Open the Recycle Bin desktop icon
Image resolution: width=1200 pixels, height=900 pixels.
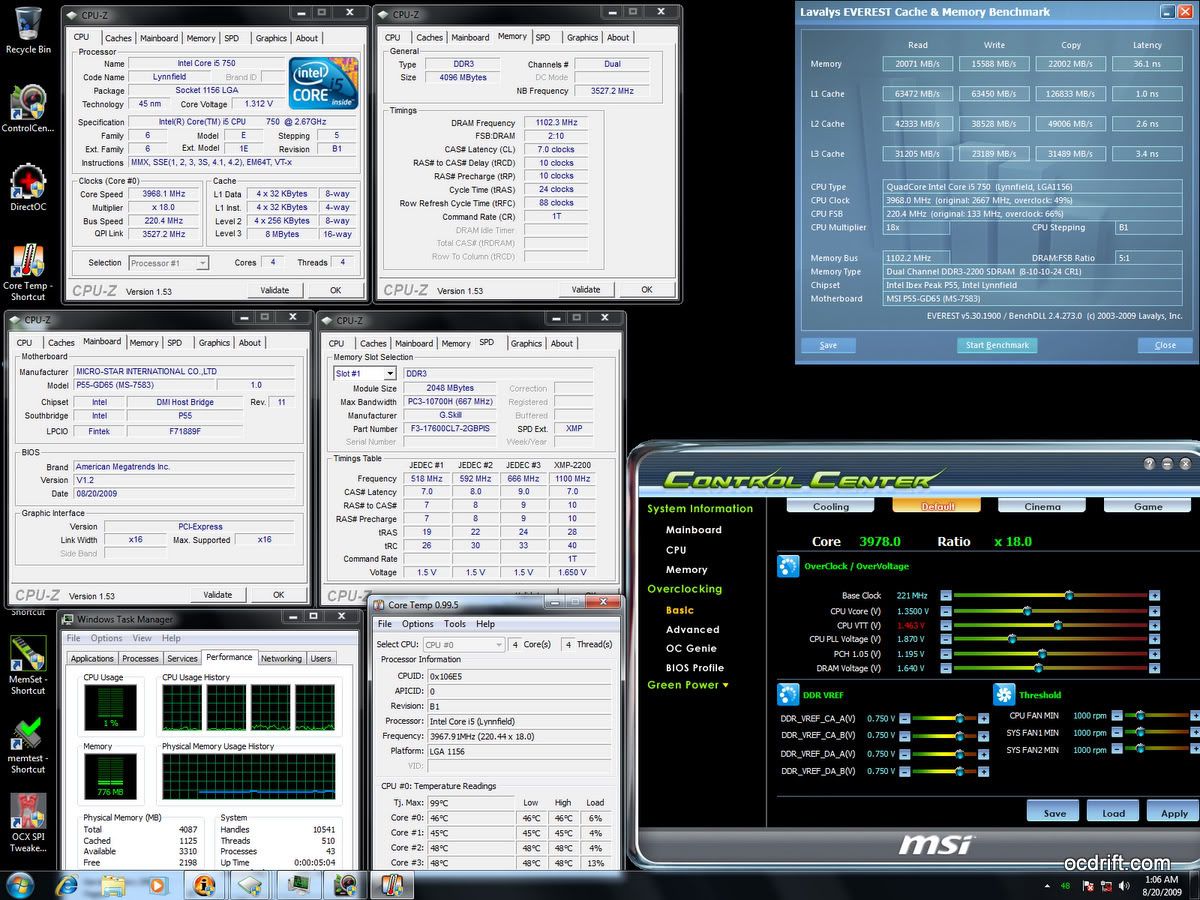pos(28,25)
